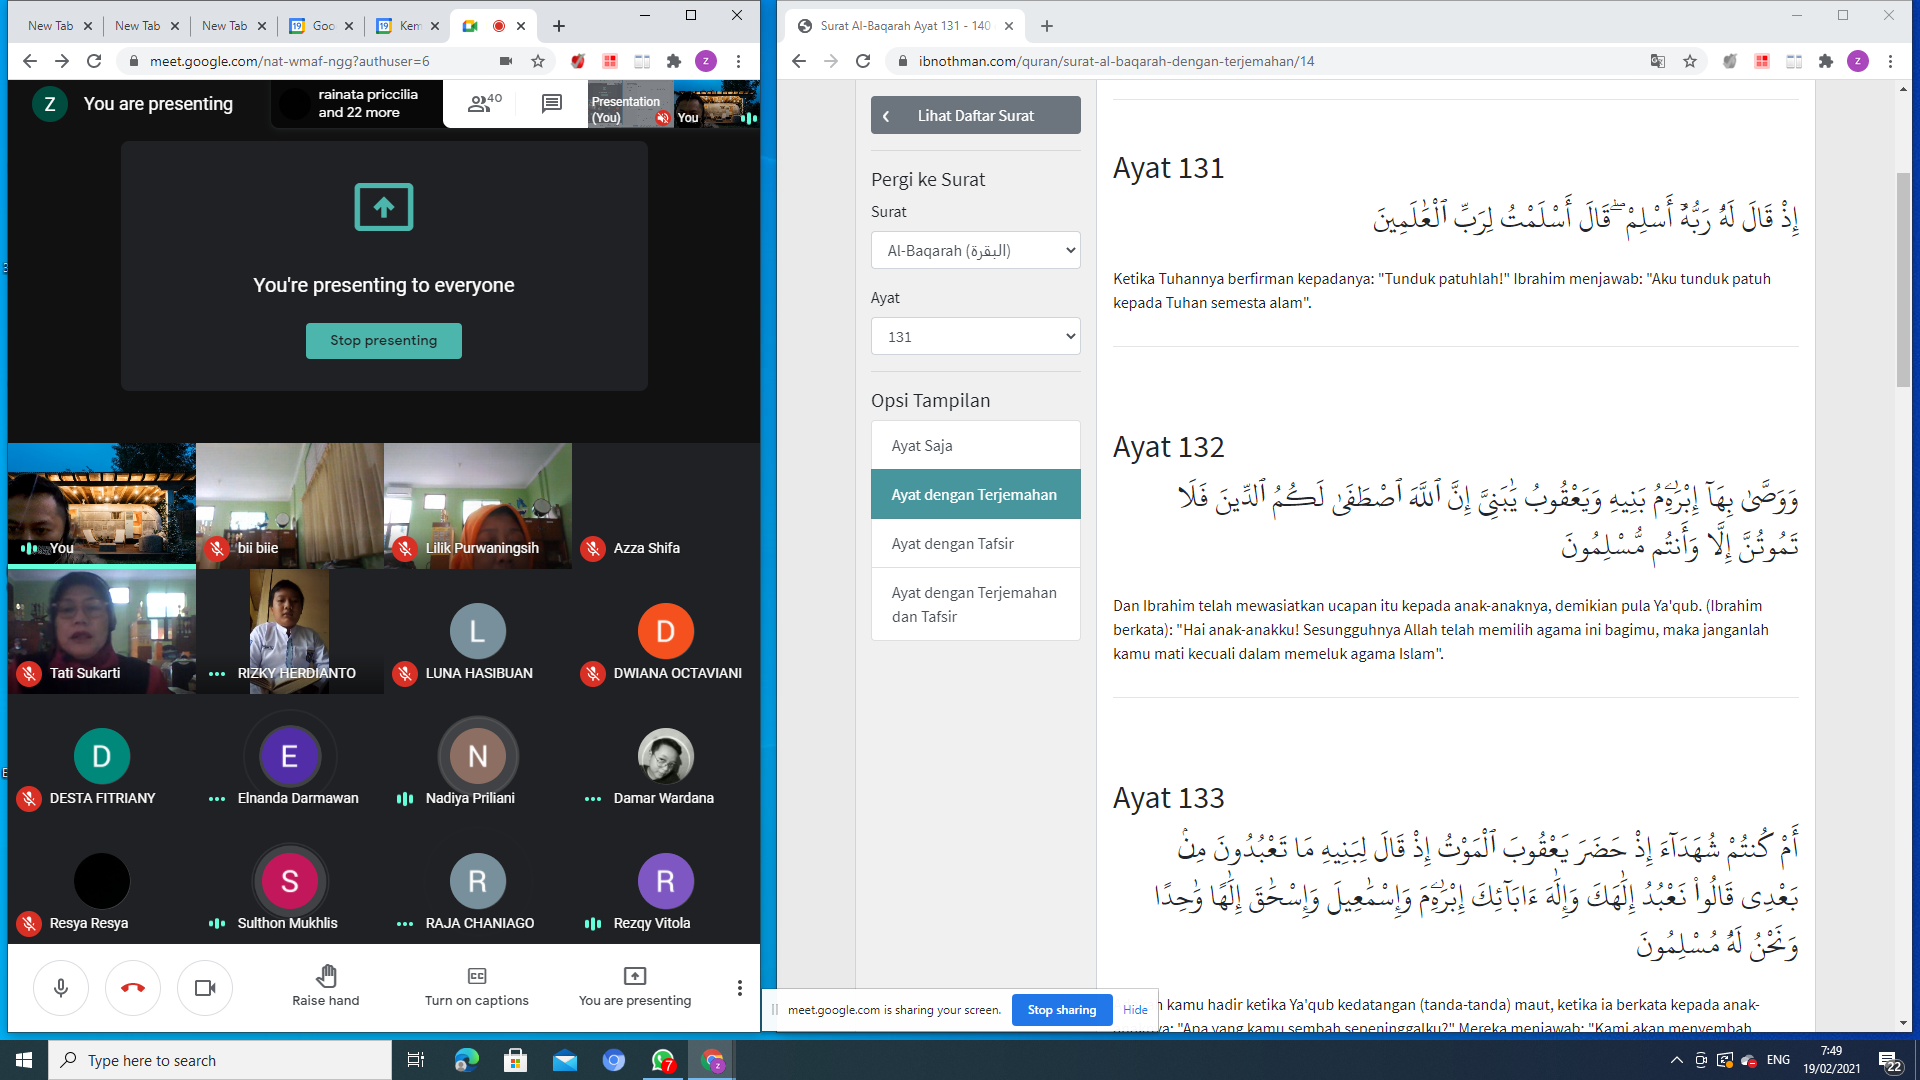
Task: Toggle the camera button in Meet
Action: click(205, 988)
